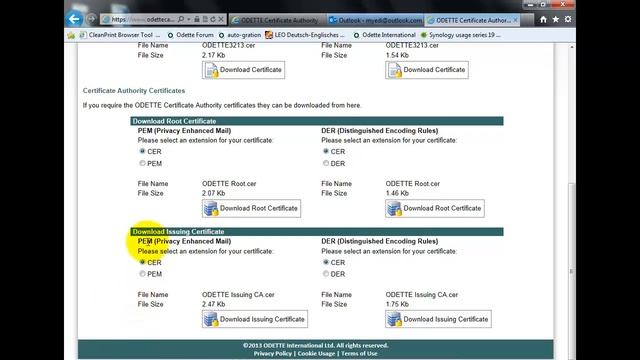
Task: Select CER under Issuing Certificate PEM section
Action: 142,262
